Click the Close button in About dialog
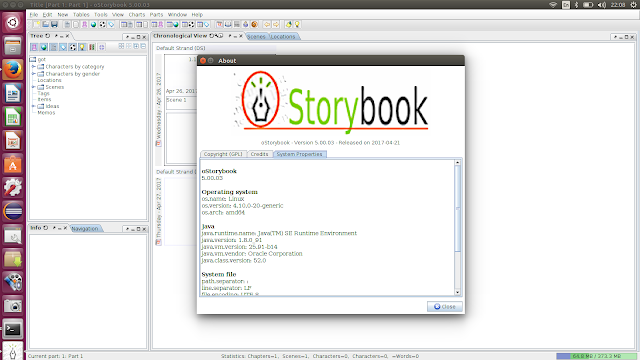The width and height of the screenshot is (640, 360). [444, 307]
